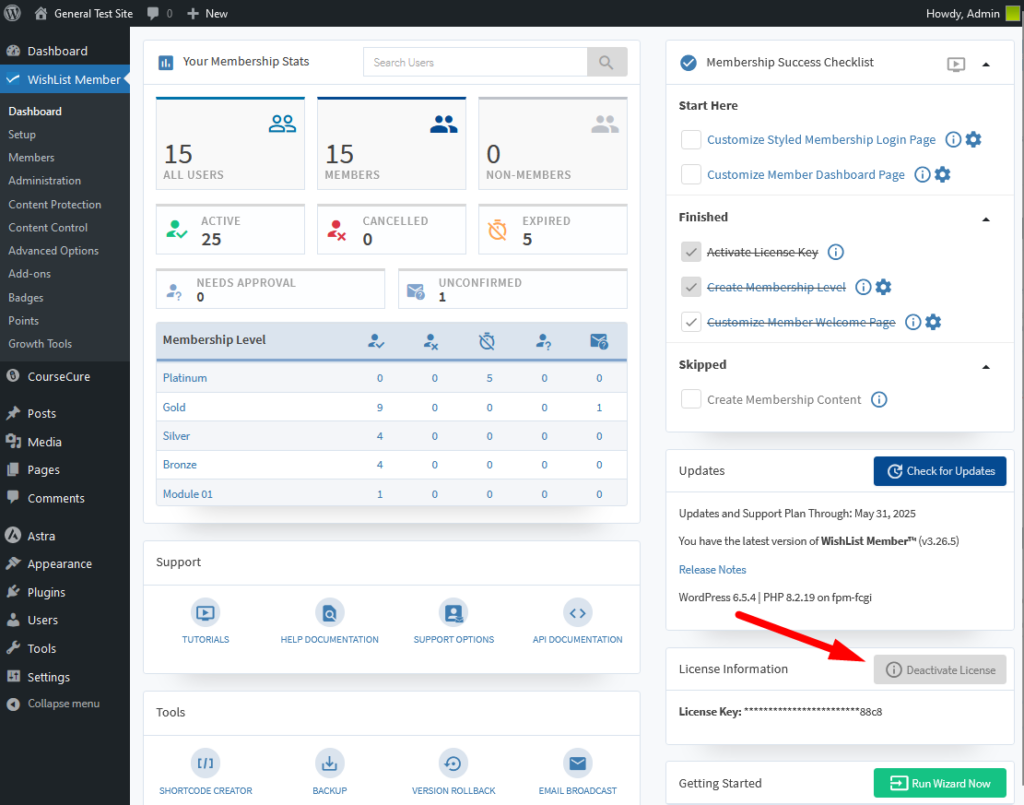Viewport: 1024px width, 805px height.
Task: Check the Customize Styled Membership Login Page box
Action: [690, 140]
